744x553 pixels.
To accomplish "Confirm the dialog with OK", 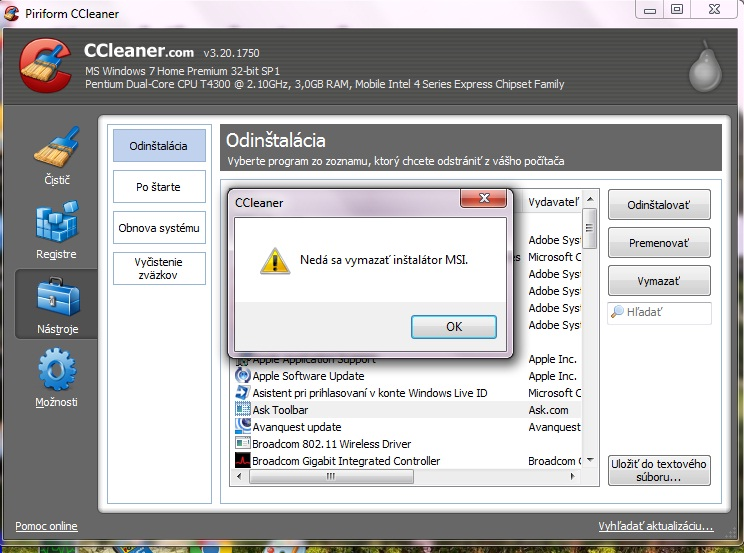I will 454,327.
